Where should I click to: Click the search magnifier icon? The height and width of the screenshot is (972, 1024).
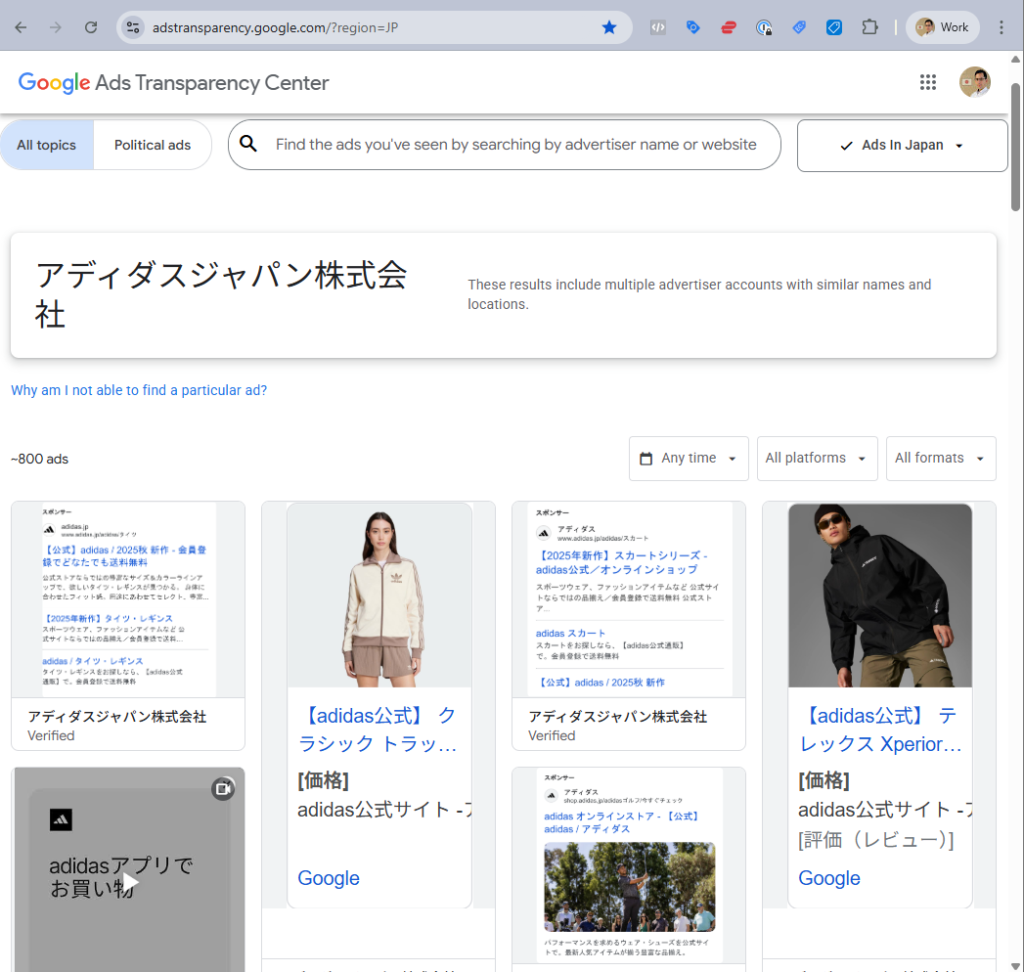click(249, 145)
